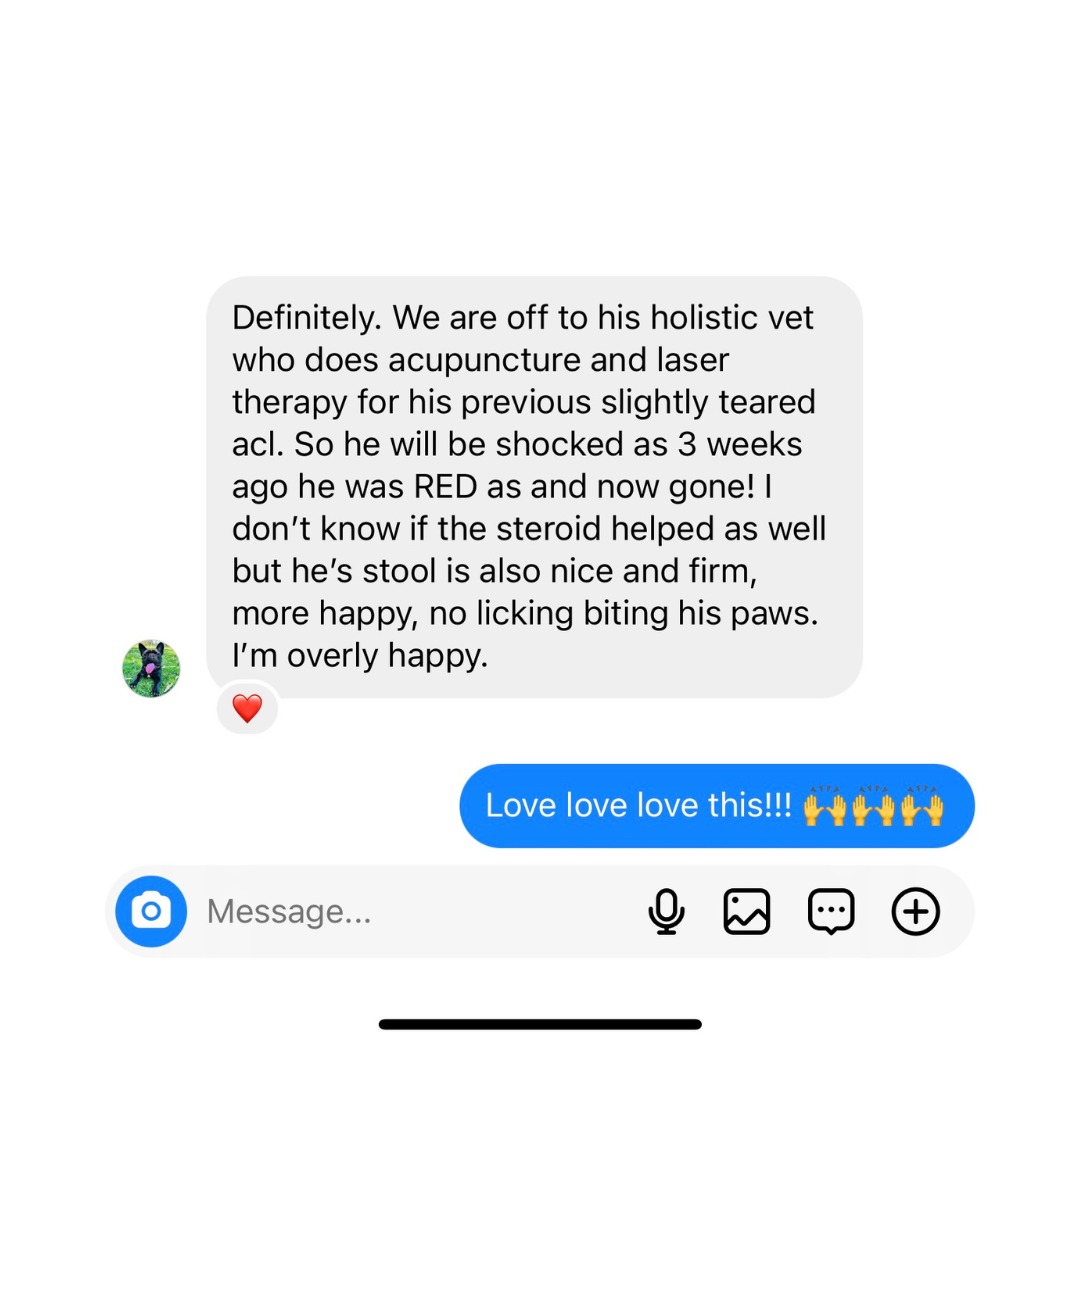This screenshot has width=1080, height=1312.
Task: Click 'holistic vet' in the first line
Action: coord(732,317)
